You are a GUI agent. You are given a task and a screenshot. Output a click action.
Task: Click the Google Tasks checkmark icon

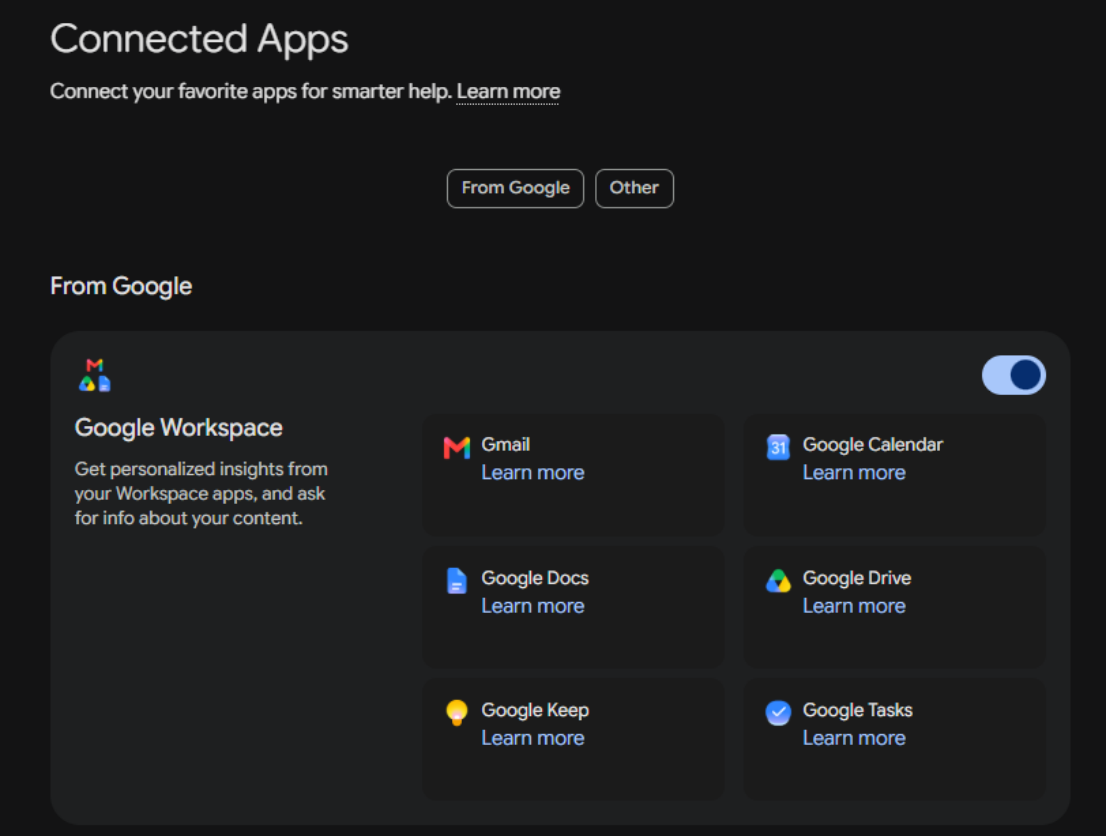tap(778, 713)
